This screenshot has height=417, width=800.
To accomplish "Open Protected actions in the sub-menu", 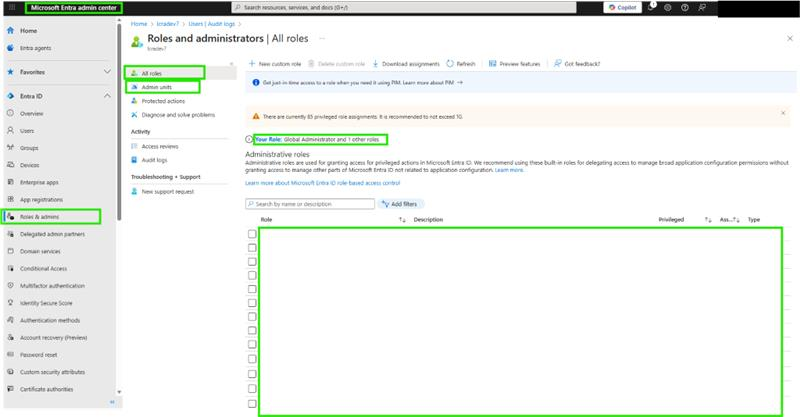I will 163,101.
